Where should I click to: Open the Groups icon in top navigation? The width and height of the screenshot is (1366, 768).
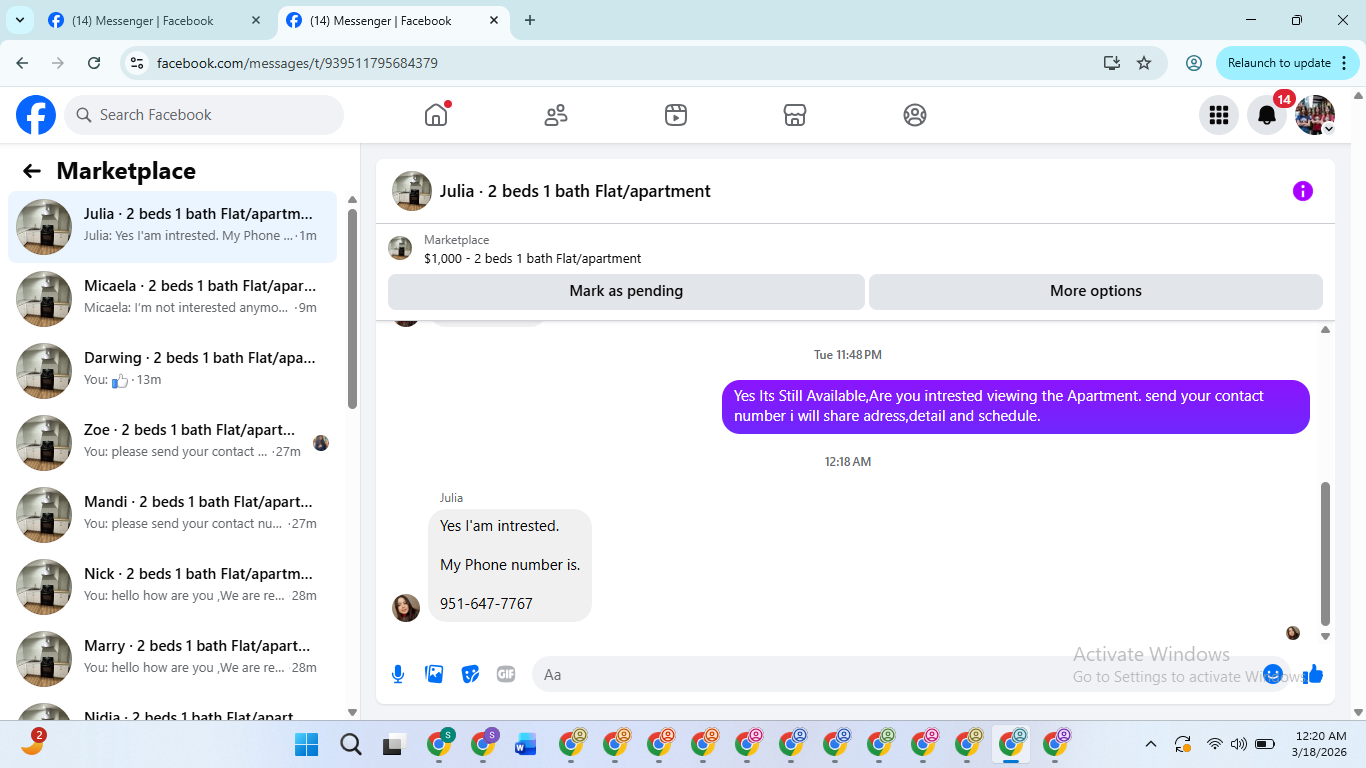click(x=915, y=115)
